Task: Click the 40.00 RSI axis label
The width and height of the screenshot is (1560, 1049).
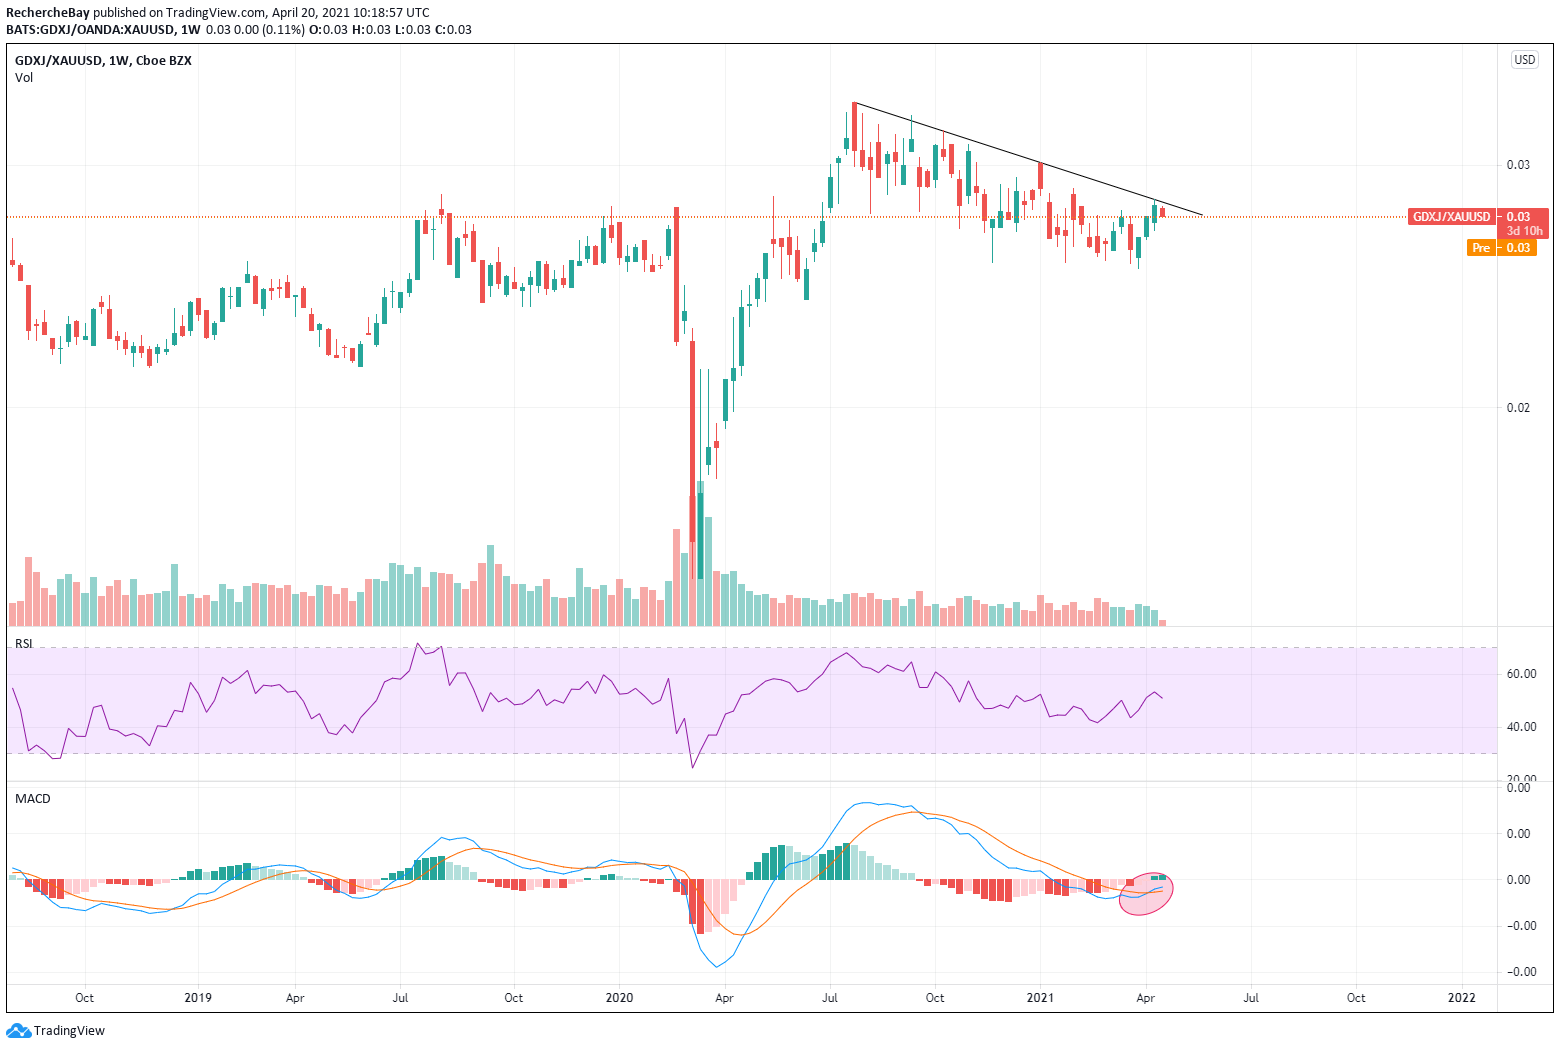Action: click(1521, 727)
